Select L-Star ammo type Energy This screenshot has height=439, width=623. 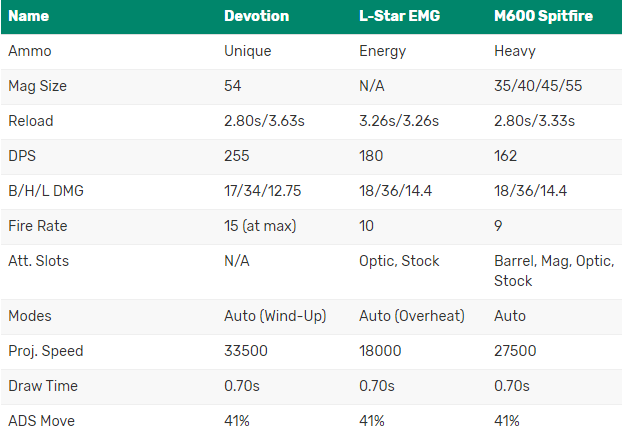click(383, 51)
